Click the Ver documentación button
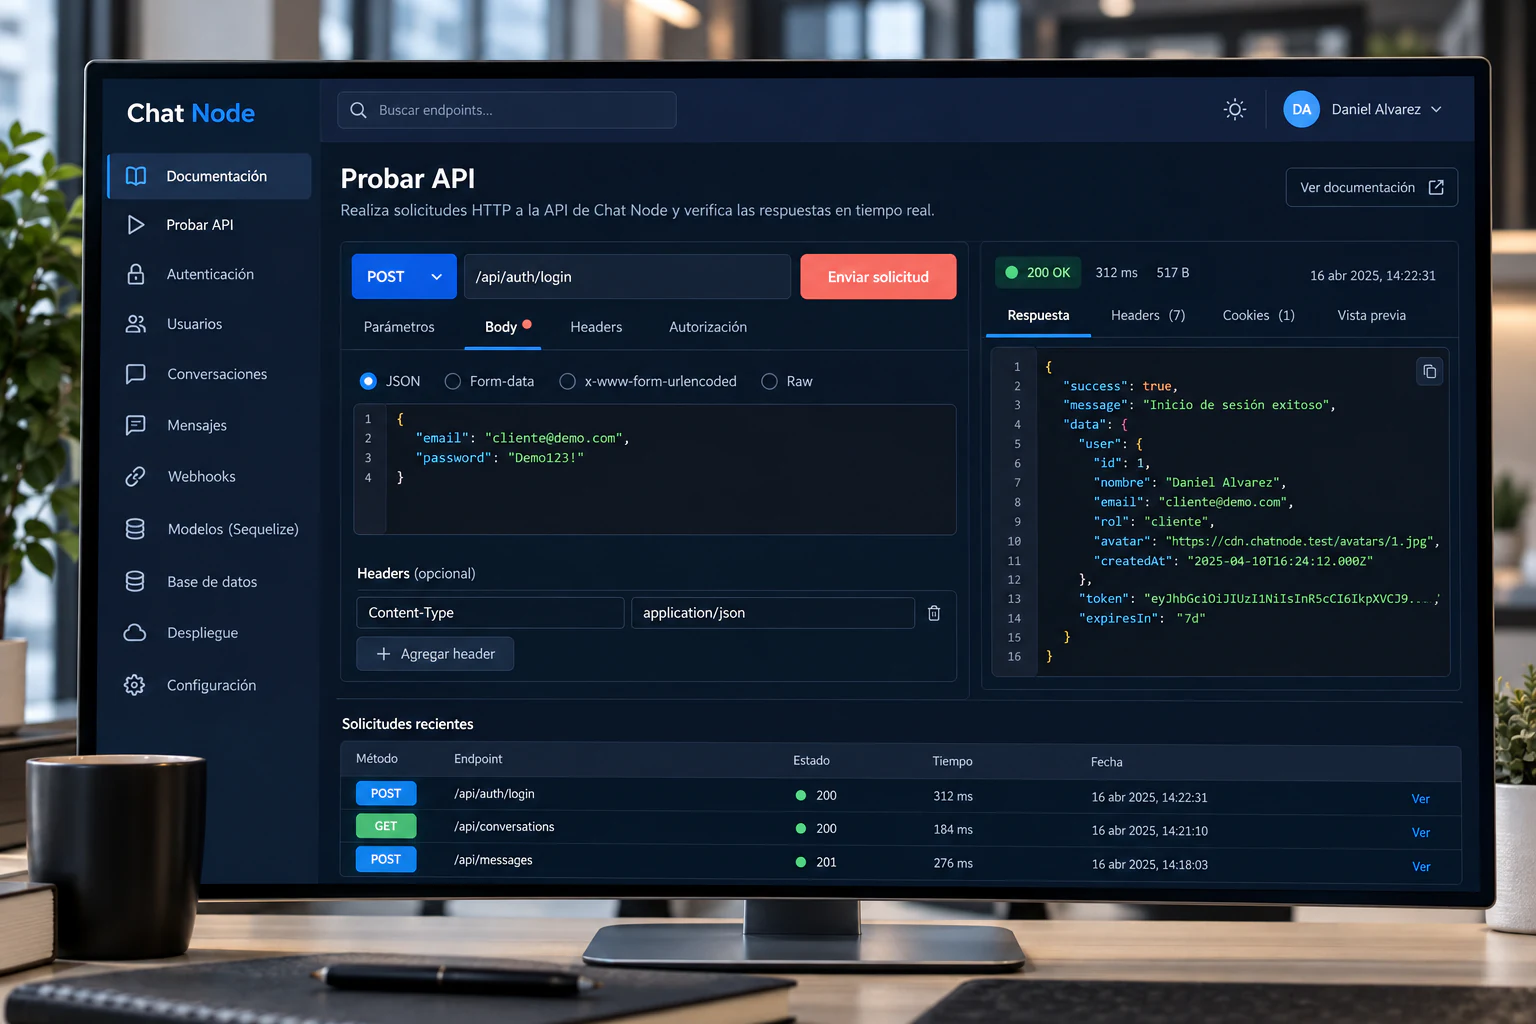This screenshot has height=1024, width=1536. tap(1371, 187)
